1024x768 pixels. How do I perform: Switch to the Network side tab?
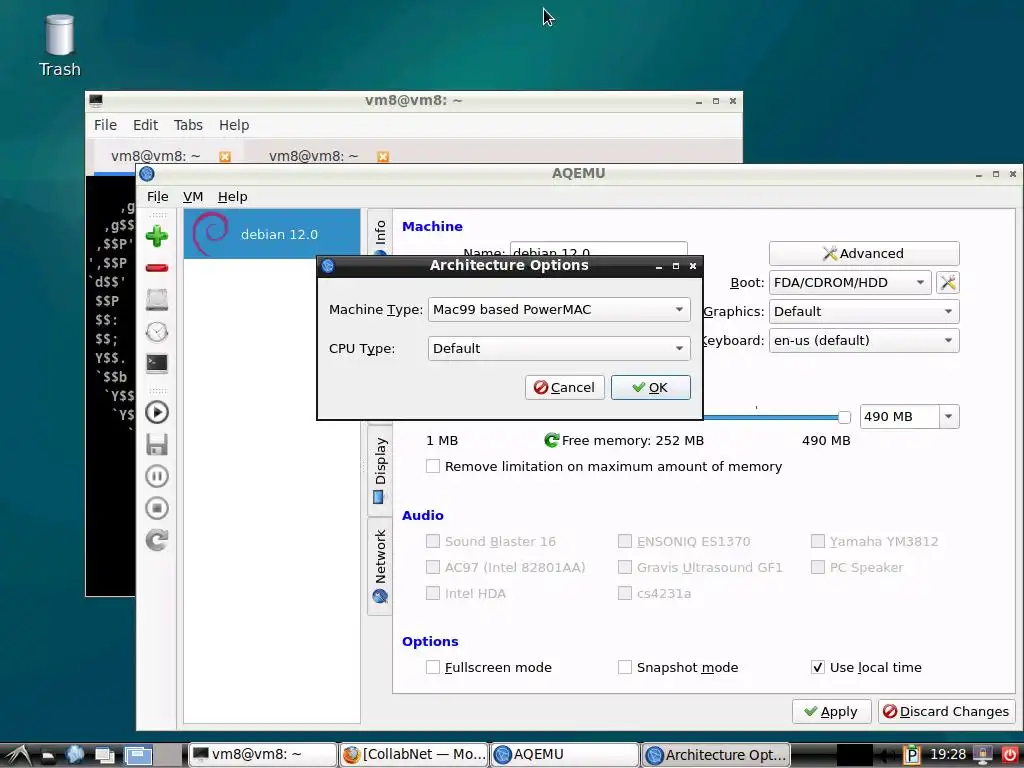point(380,566)
